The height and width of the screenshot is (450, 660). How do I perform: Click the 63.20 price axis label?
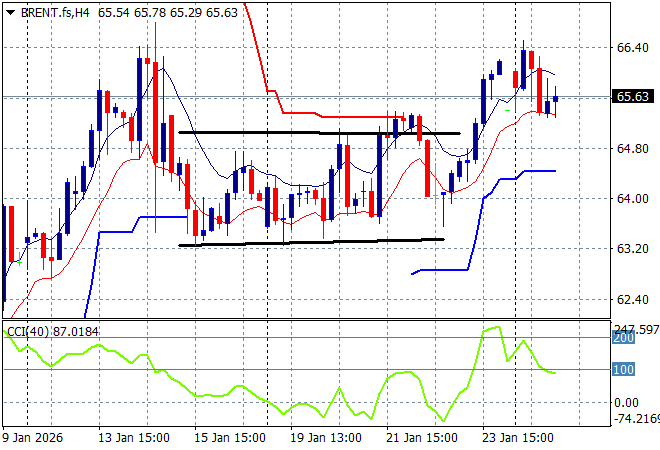point(630,248)
